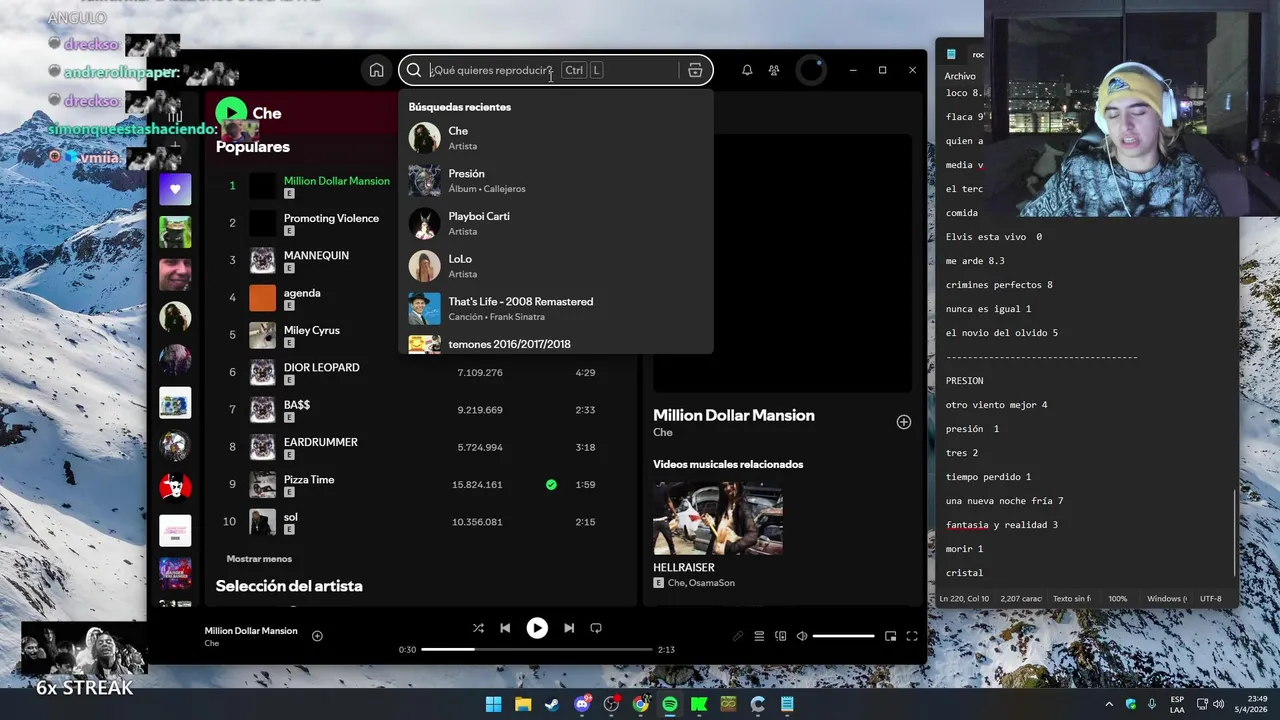Click zoom level '100%' in Notepad status bar

pyautogui.click(x=1117, y=599)
